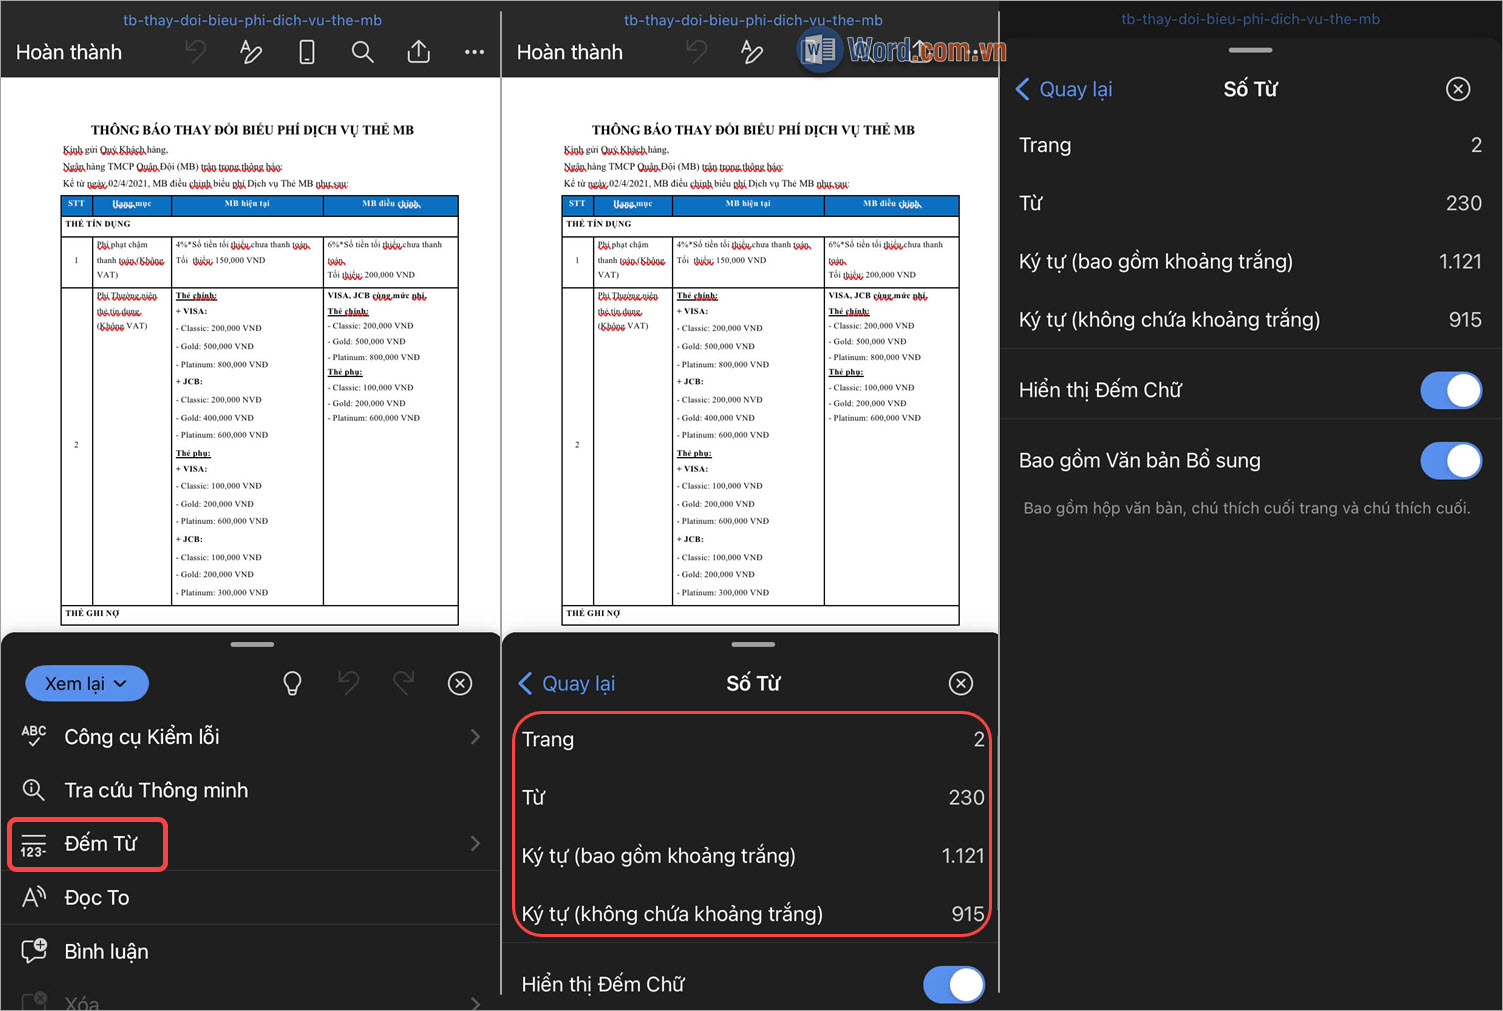The image size is (1503, 1011).
Task: Tap document title in left panel header
Action: point(252,20)
